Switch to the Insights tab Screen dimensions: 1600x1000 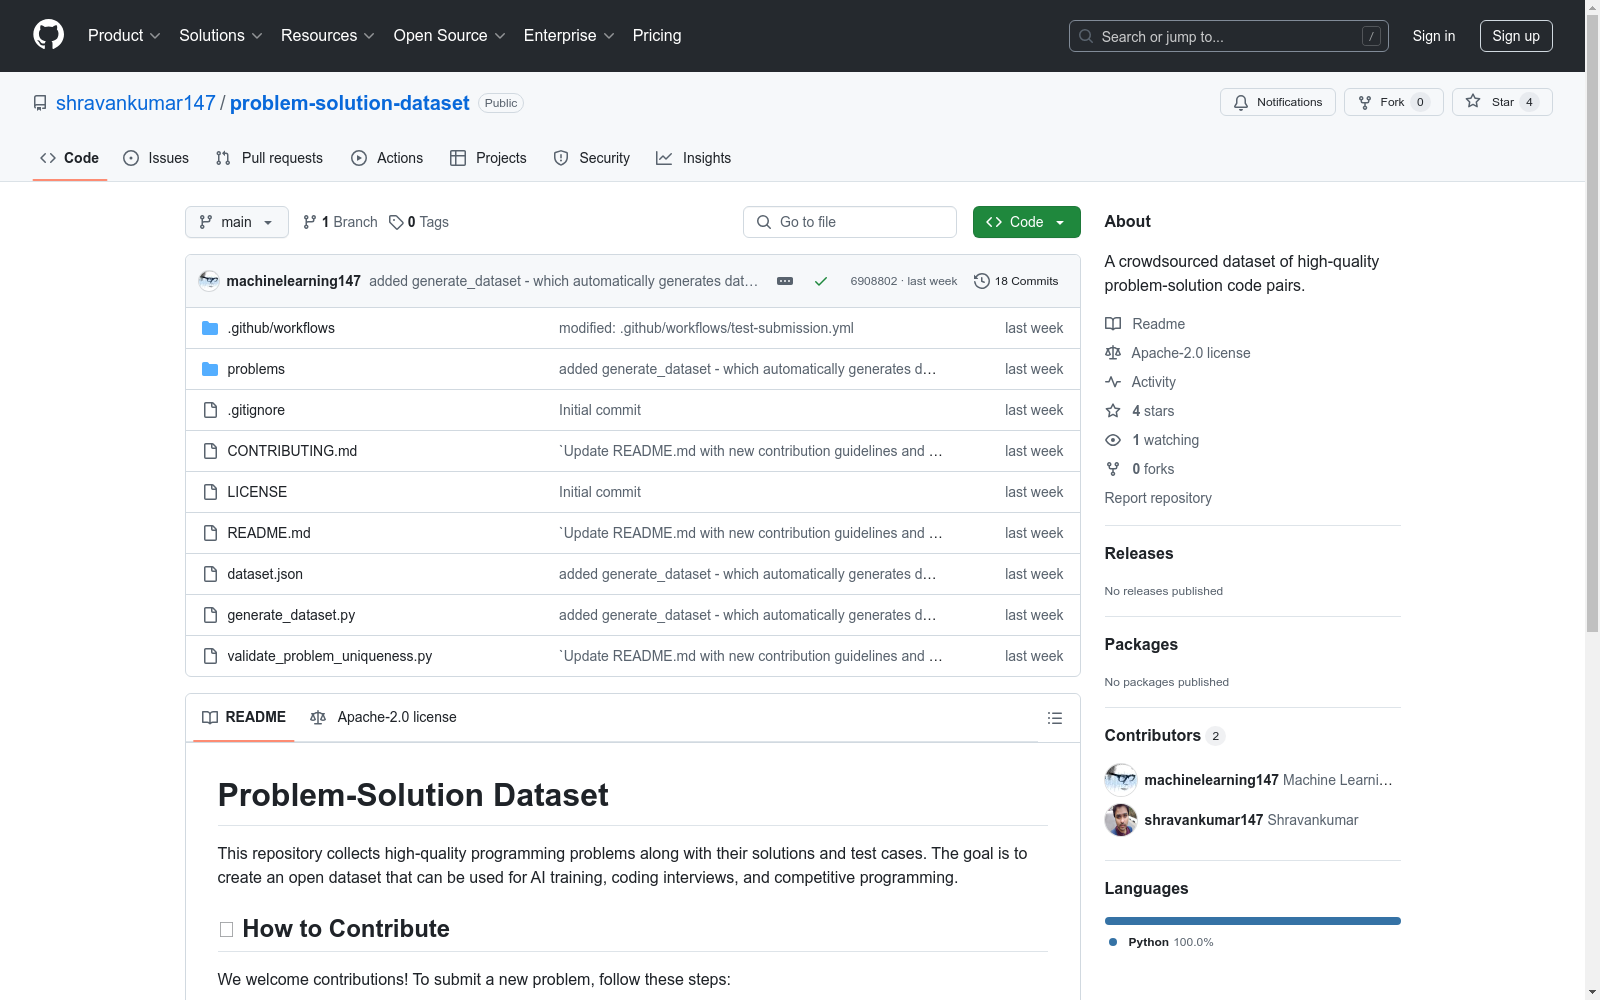[x=694, y=158]
